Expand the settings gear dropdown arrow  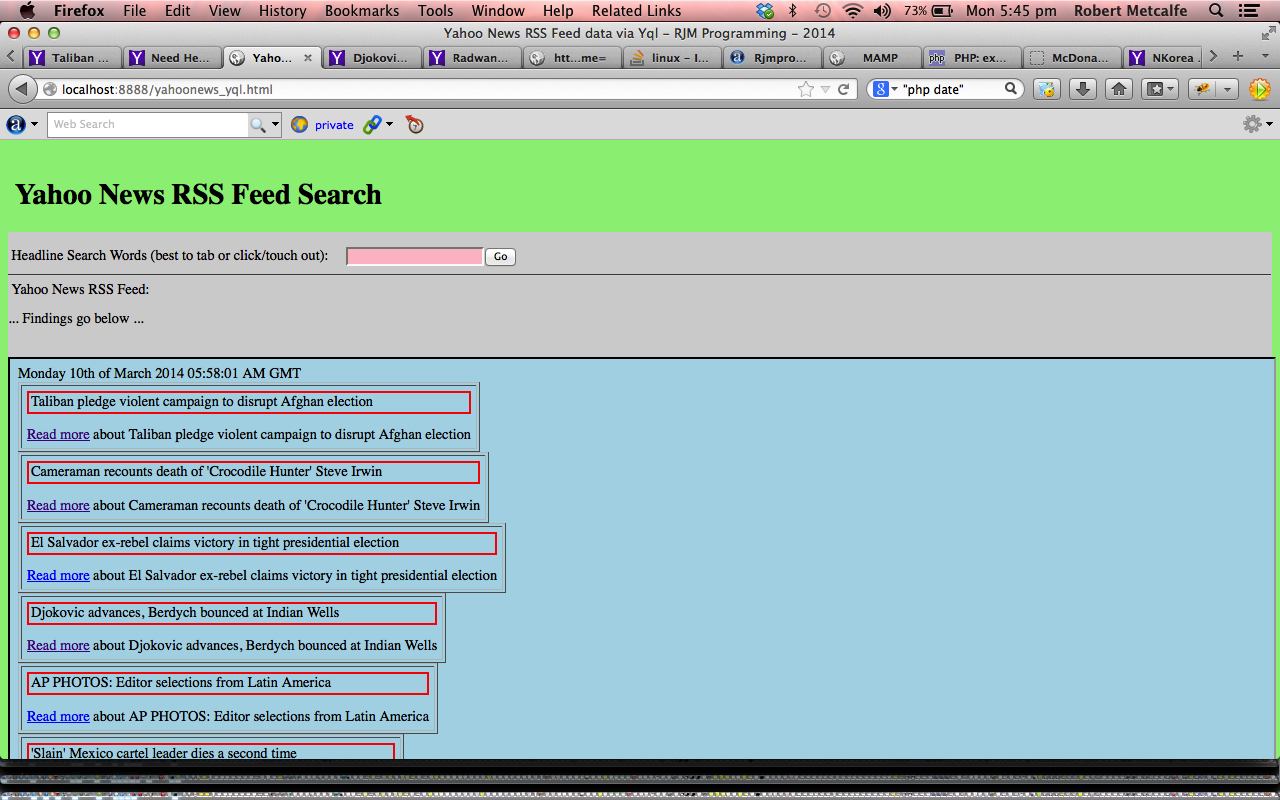pos(1270,124)
